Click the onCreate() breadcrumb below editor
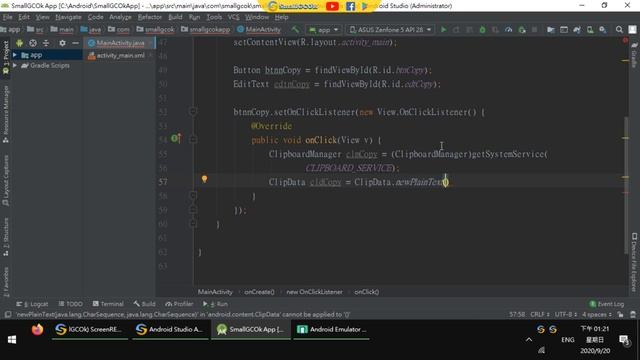The image size is (640, 360). tap(259, 292)
